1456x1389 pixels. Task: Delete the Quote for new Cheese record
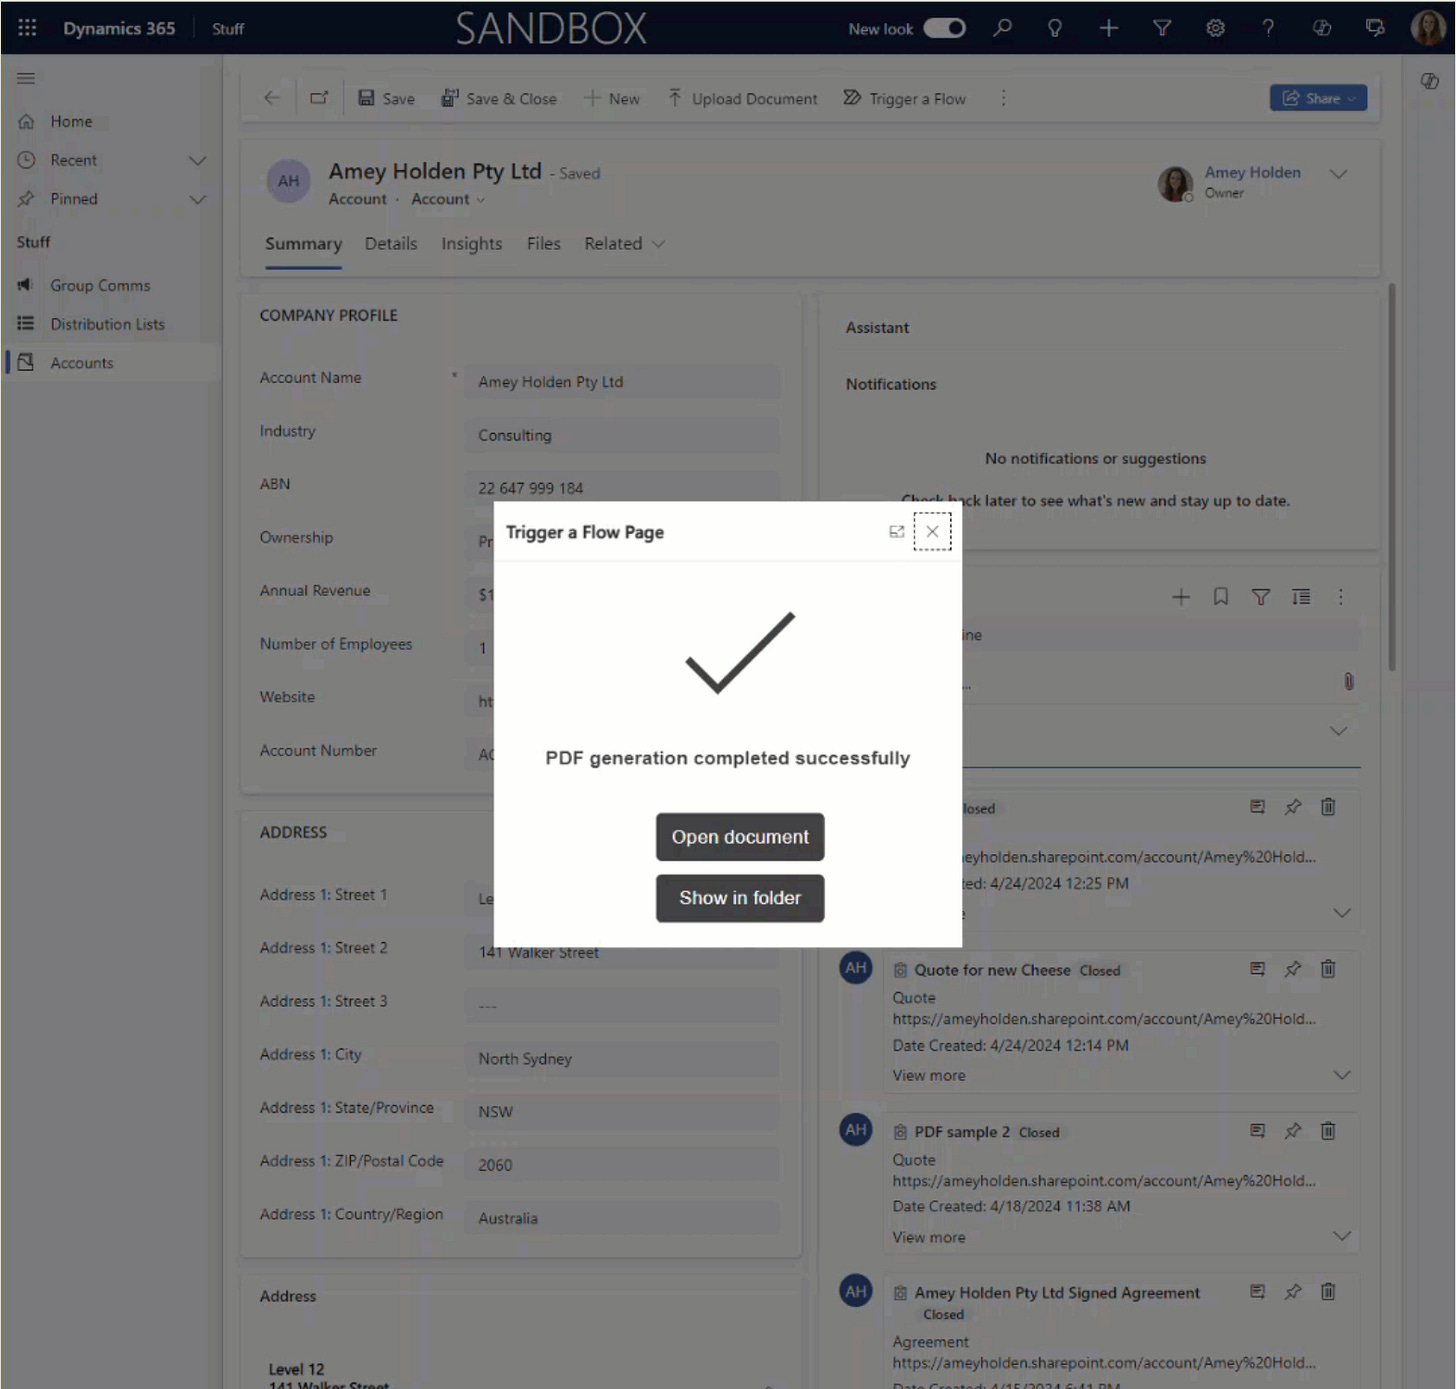point(1328,968)
